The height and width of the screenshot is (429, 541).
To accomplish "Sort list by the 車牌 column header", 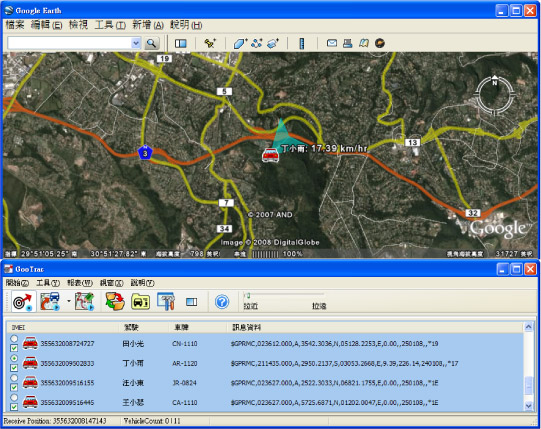I will click(x=197, y=327).
